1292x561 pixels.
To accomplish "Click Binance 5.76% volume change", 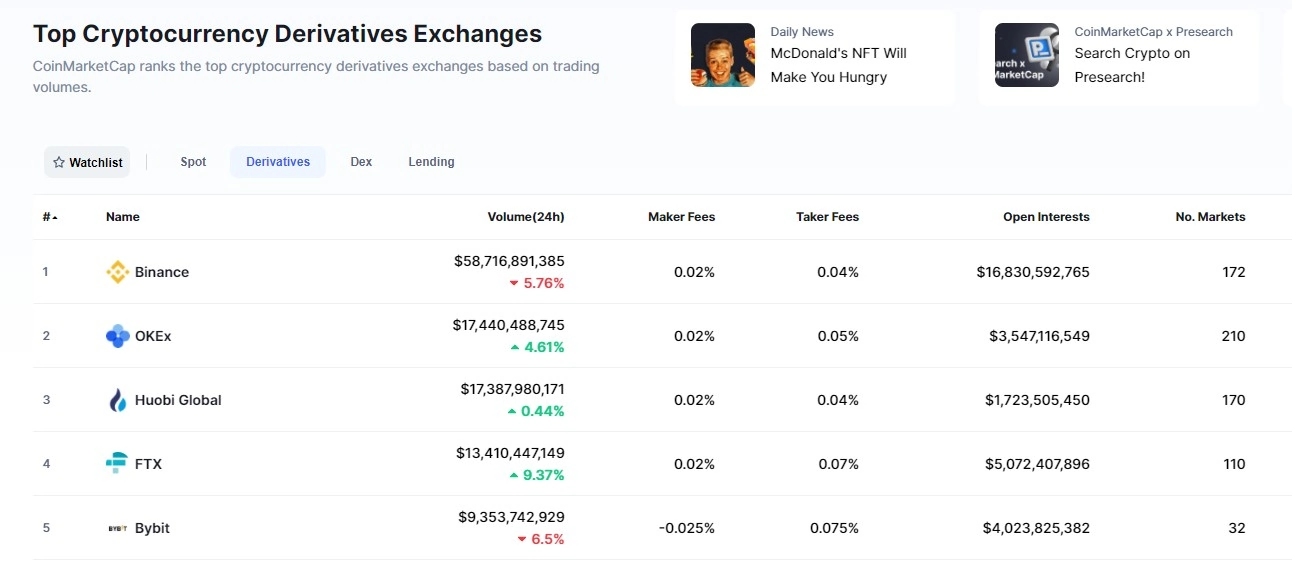I will (x=537, y=283).
